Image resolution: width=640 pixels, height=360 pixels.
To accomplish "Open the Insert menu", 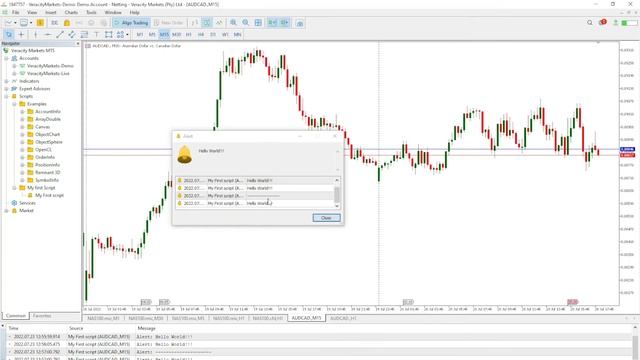I will tap(51, 13).
